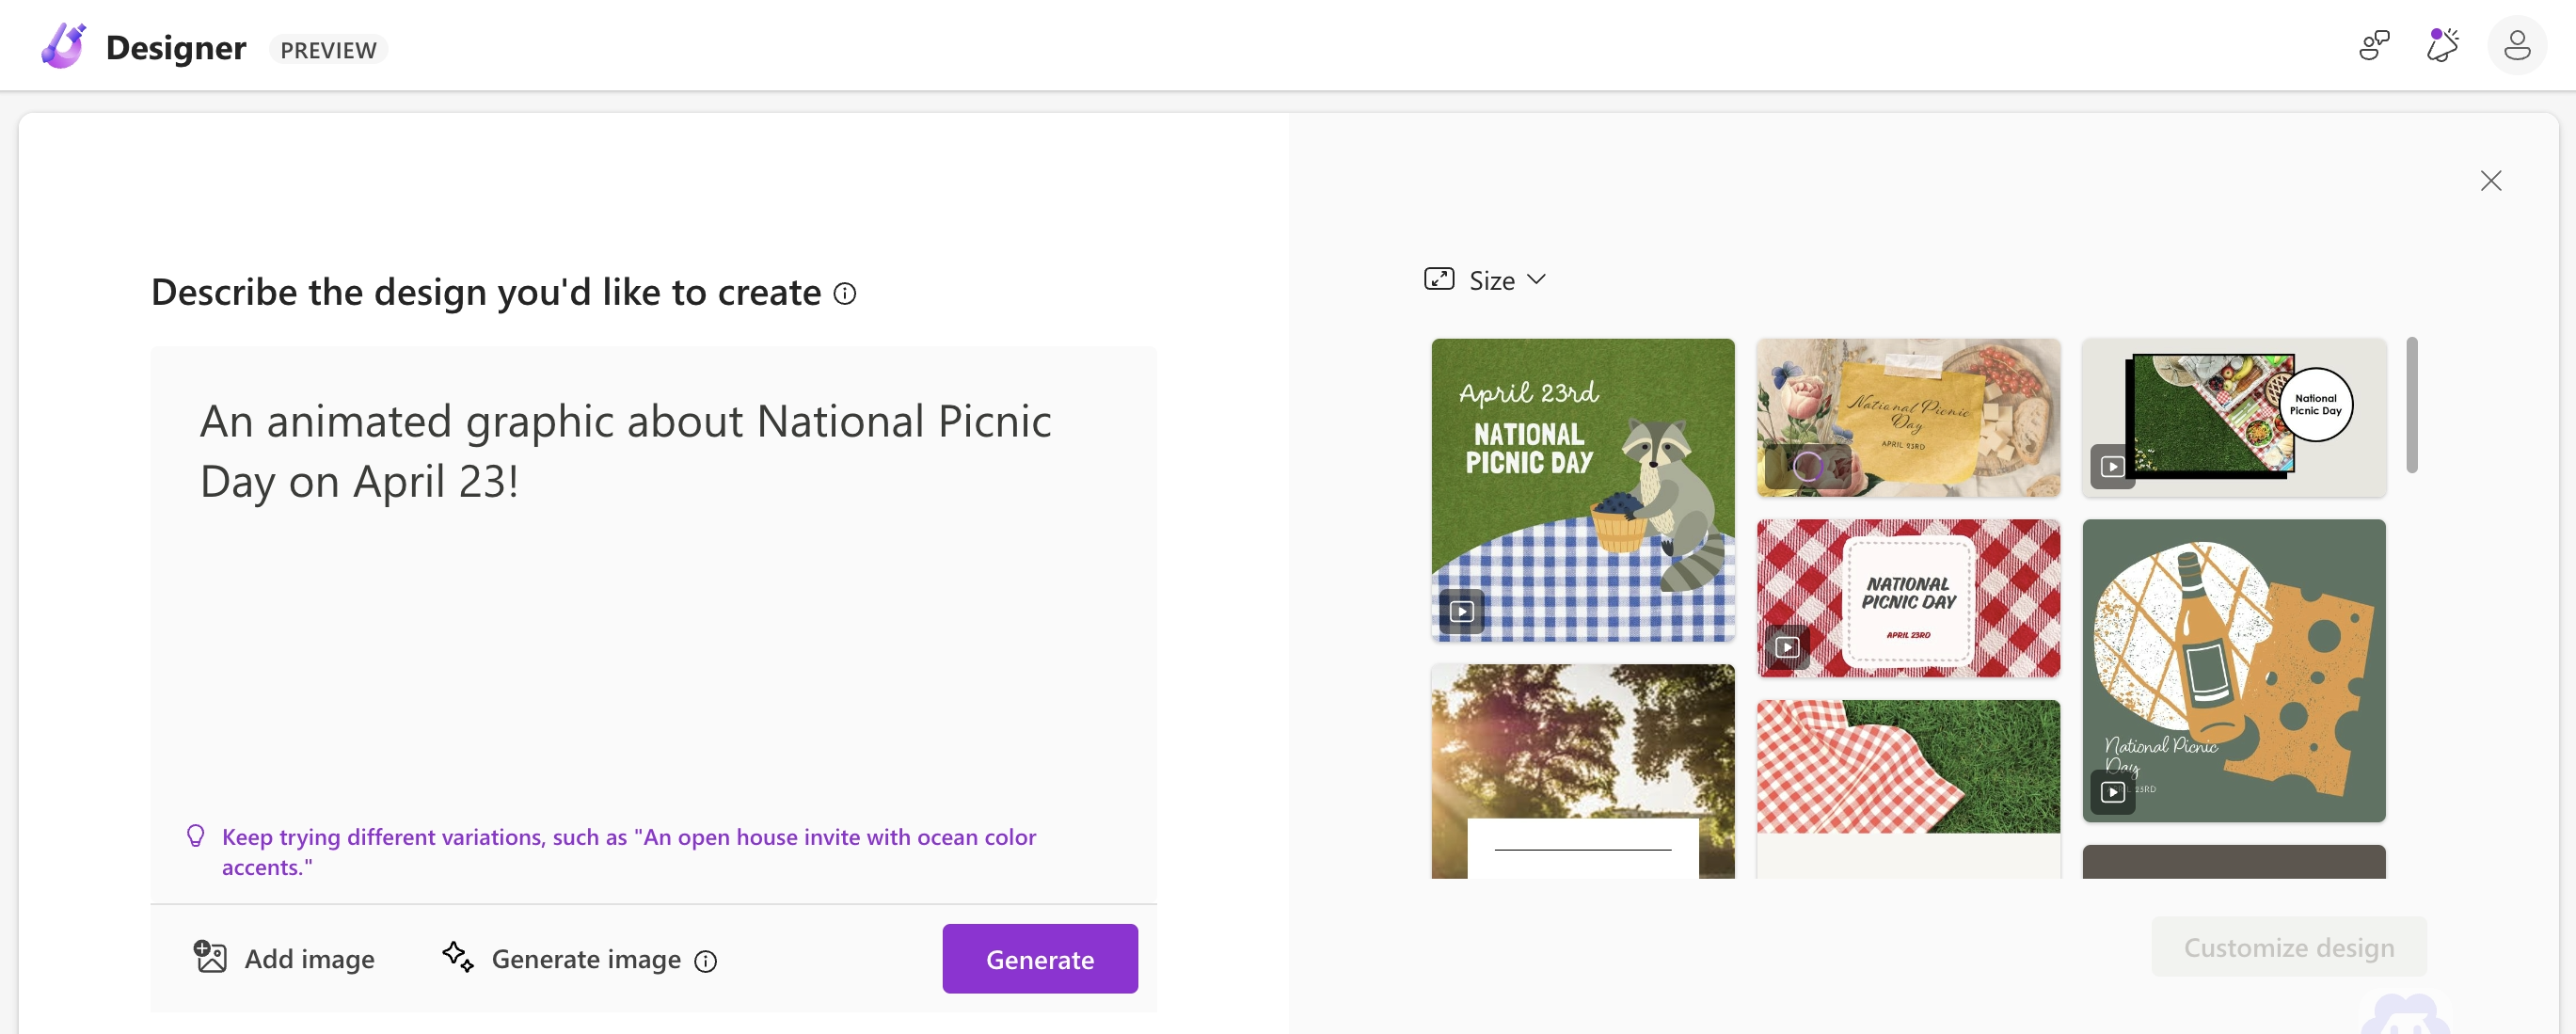
Task: Expand the Size dropdown
Action: [1507, 280]
